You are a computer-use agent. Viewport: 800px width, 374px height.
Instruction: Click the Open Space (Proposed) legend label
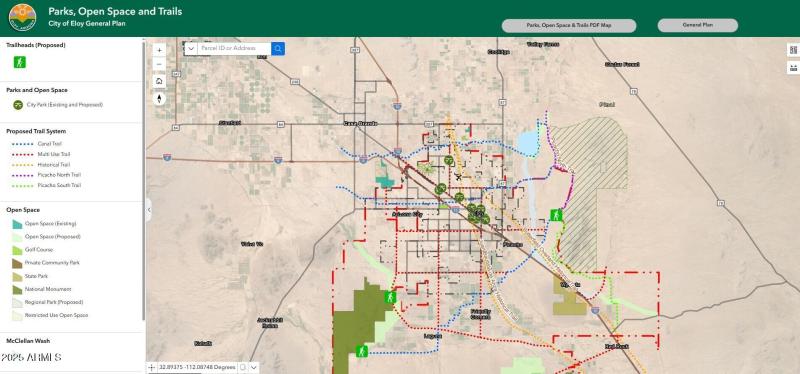[x=53, y=237]
